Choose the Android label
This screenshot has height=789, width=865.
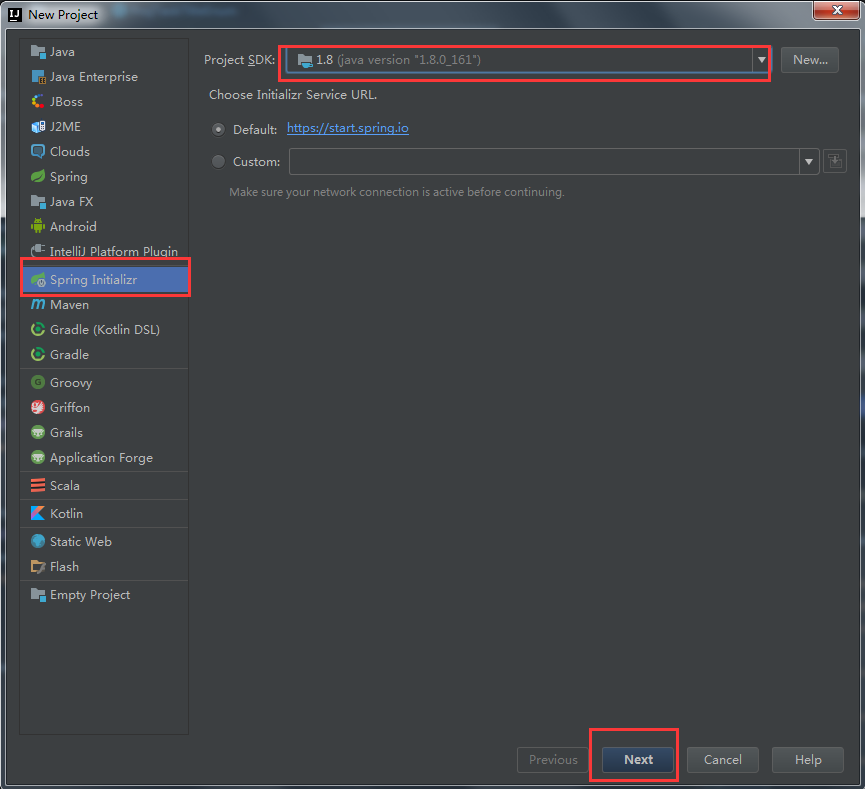[x=73, y=227]
